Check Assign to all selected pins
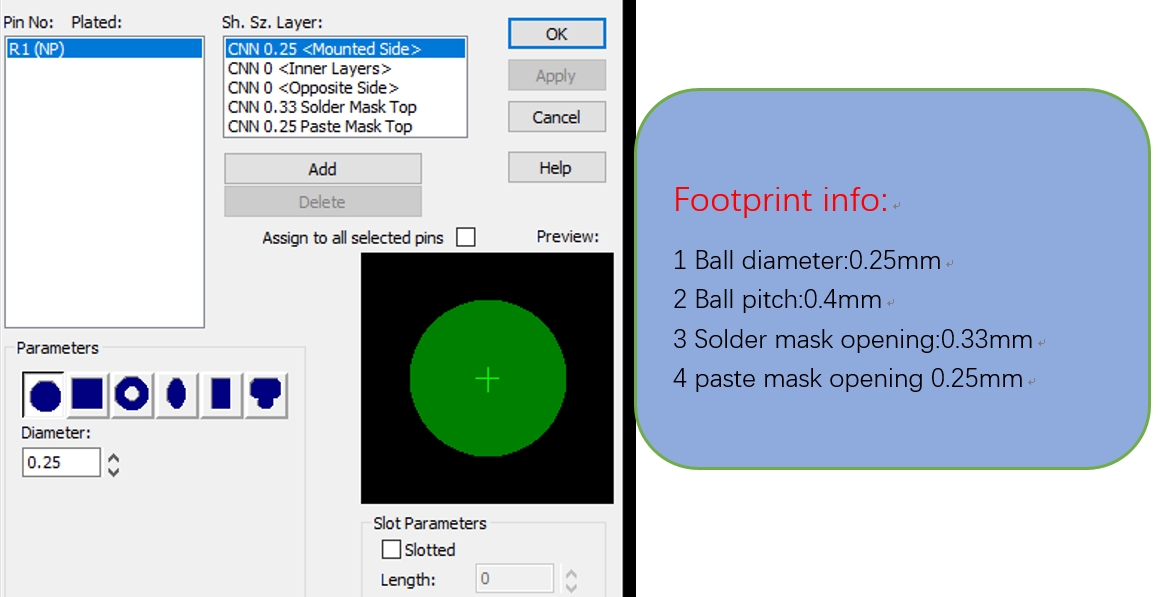This screenshot has width=1158, height=597. [466, 237]
